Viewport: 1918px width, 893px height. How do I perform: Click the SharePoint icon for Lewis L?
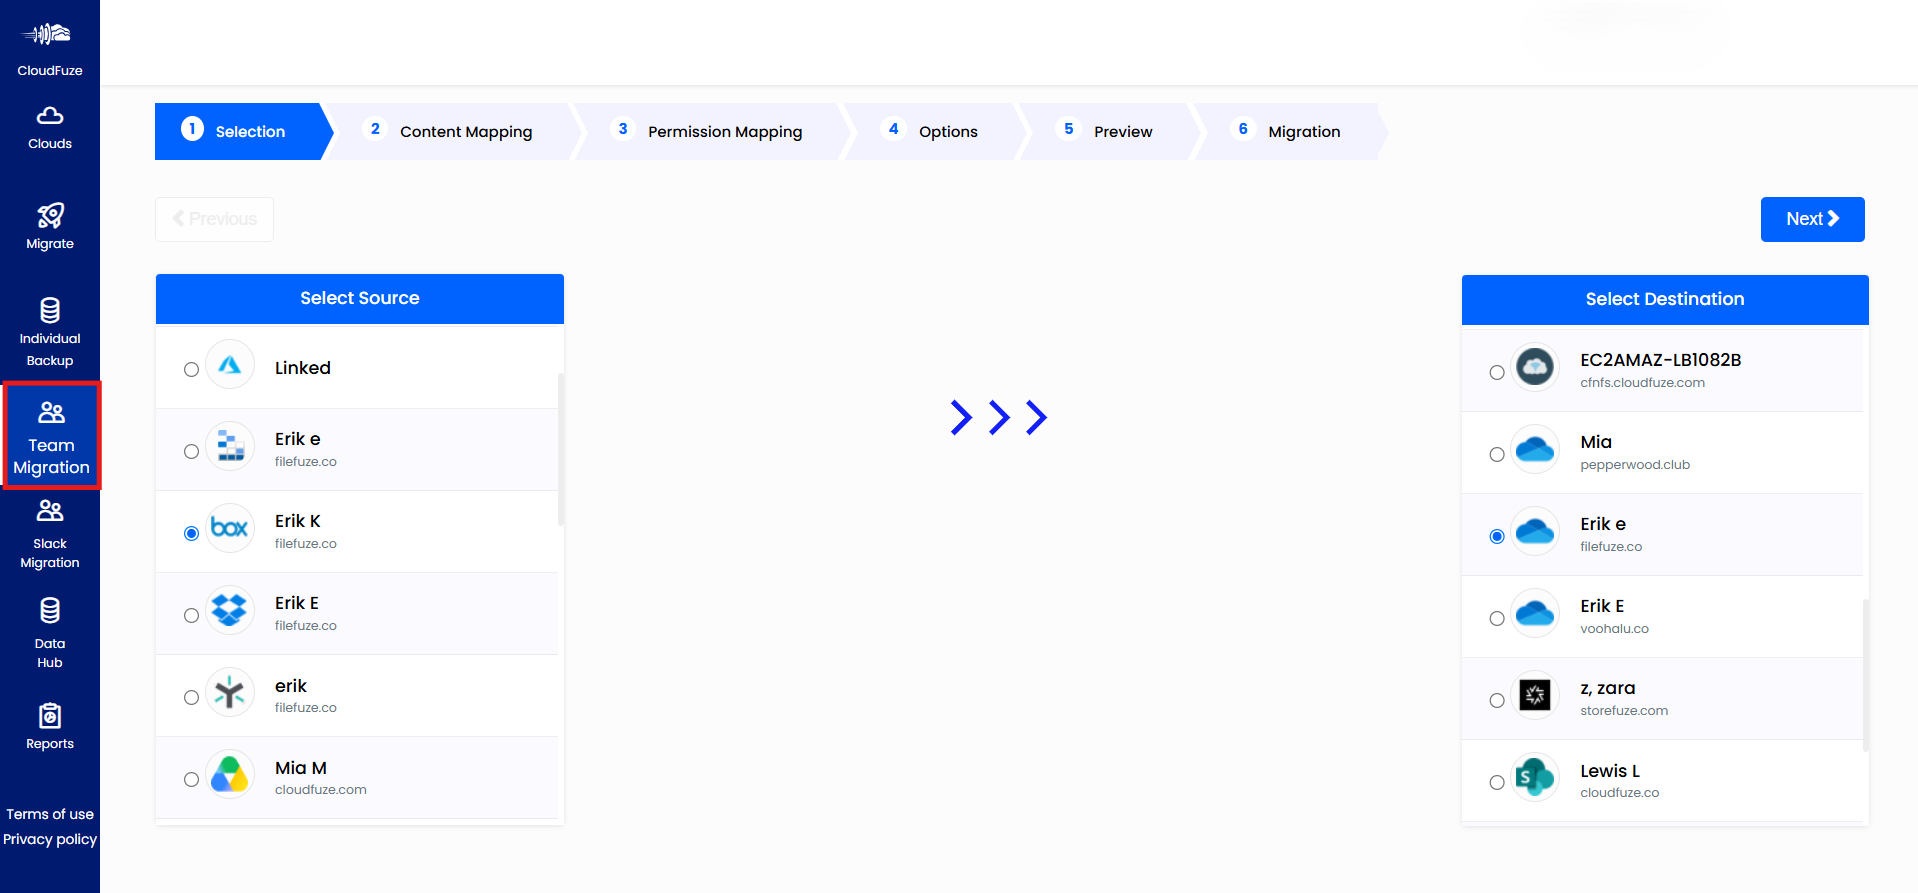[x=1535, y=777]
